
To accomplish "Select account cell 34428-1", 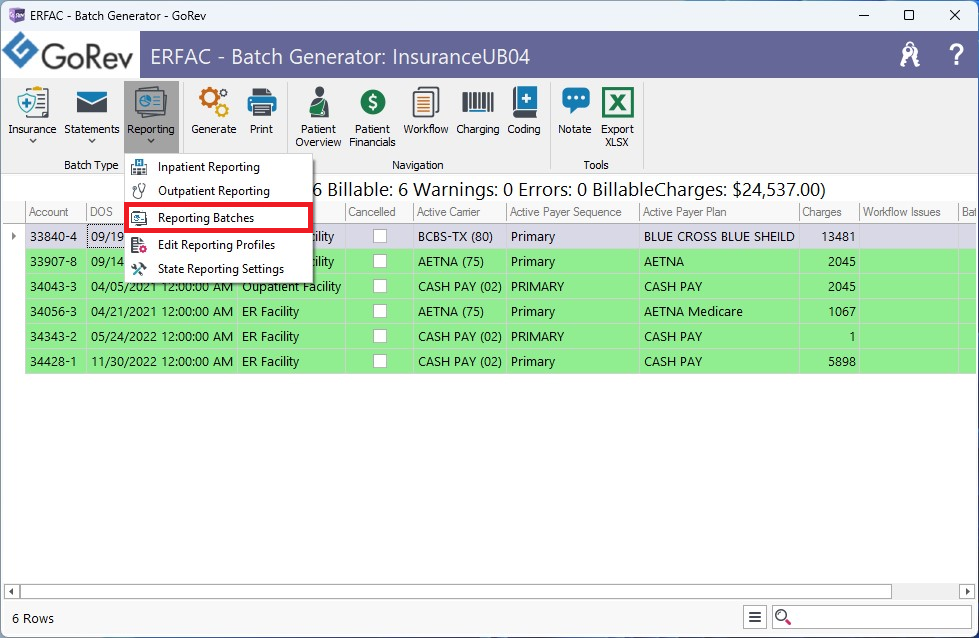I will tap(56, 361).
